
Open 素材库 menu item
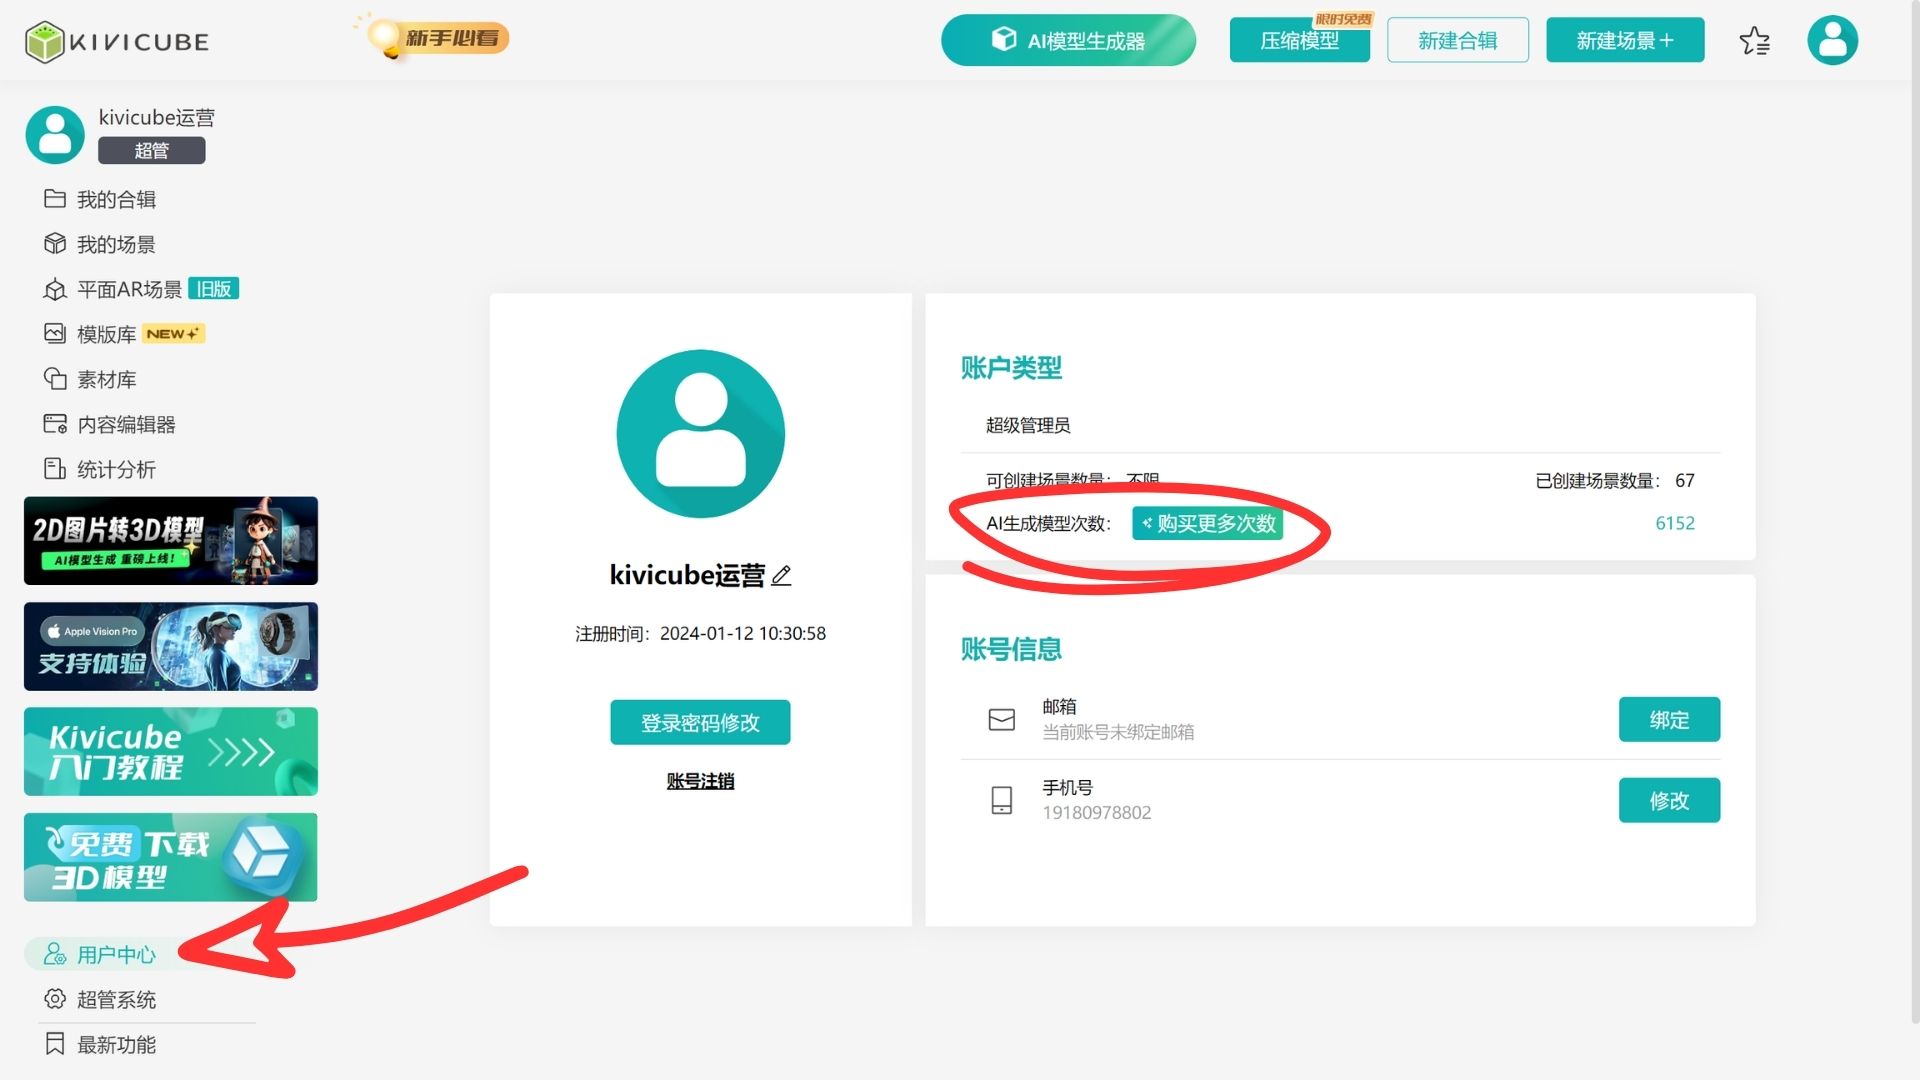106,379
